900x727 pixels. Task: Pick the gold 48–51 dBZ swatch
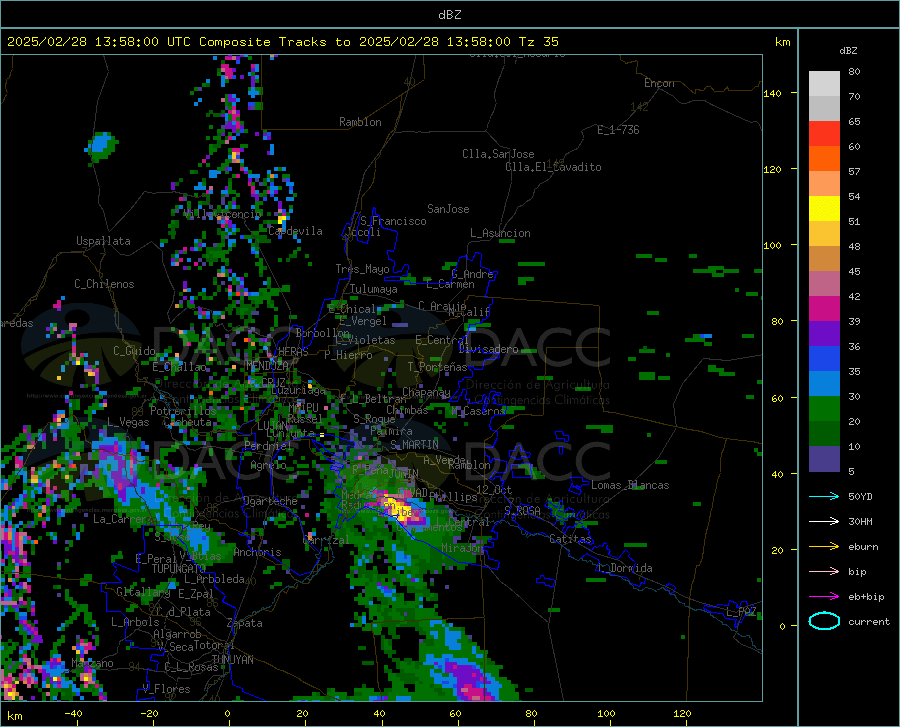[x=824, y=234]
